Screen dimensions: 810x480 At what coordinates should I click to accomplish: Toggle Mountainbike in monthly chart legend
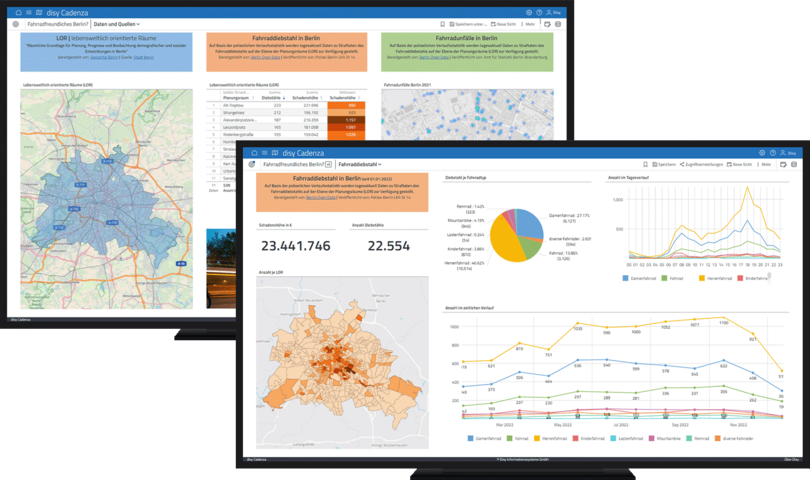[664, 438]
